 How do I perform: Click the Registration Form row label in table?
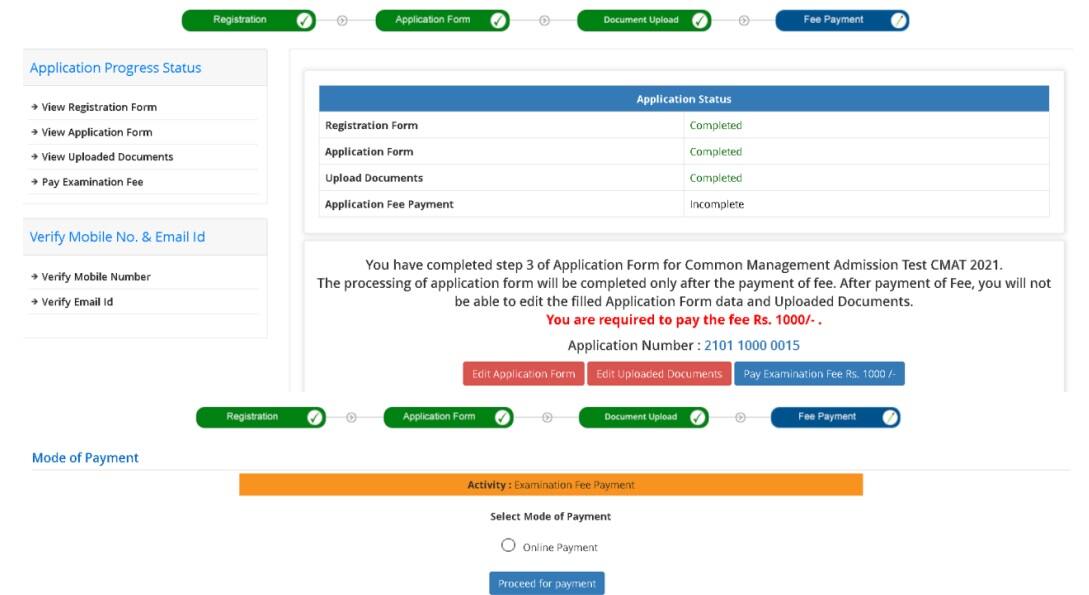coord(372,125)
